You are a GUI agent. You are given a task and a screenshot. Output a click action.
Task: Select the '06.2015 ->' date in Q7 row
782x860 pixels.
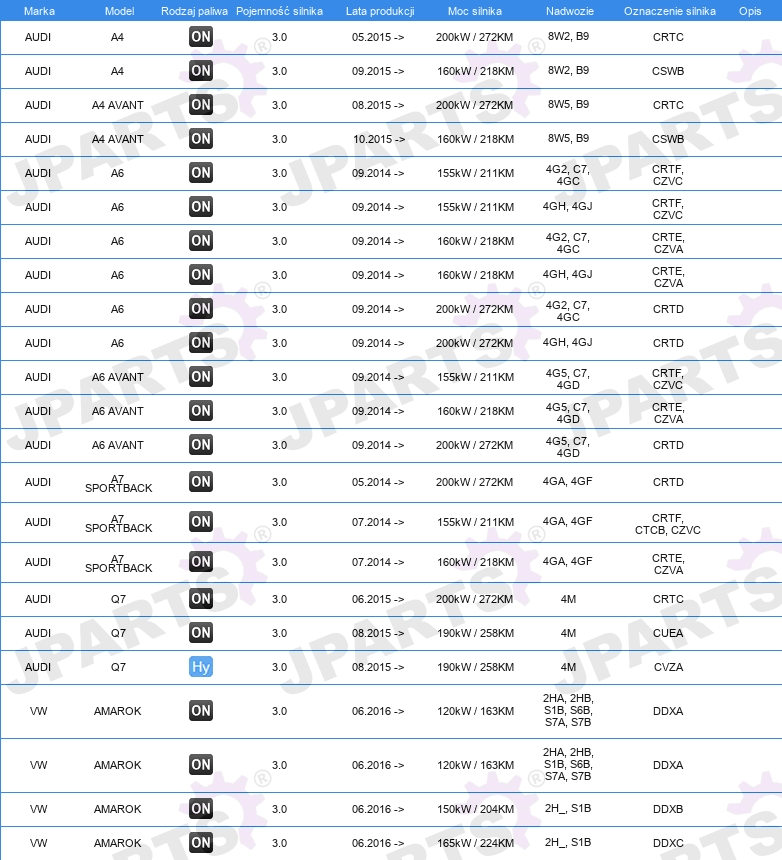point(378,599)
